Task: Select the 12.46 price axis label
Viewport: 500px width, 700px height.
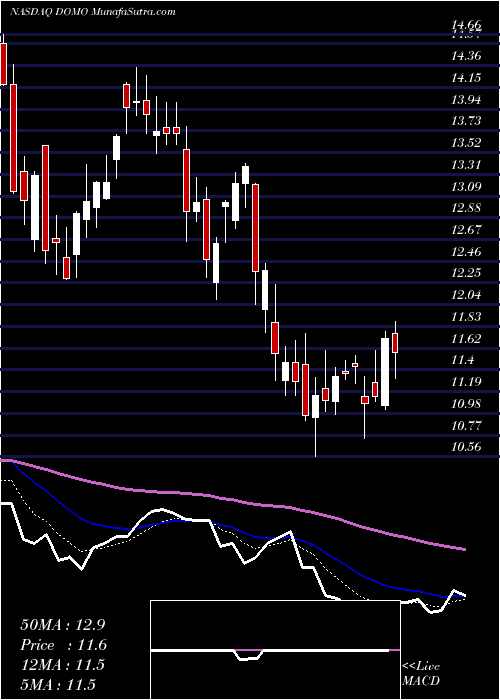Action: tap(467, 252)
